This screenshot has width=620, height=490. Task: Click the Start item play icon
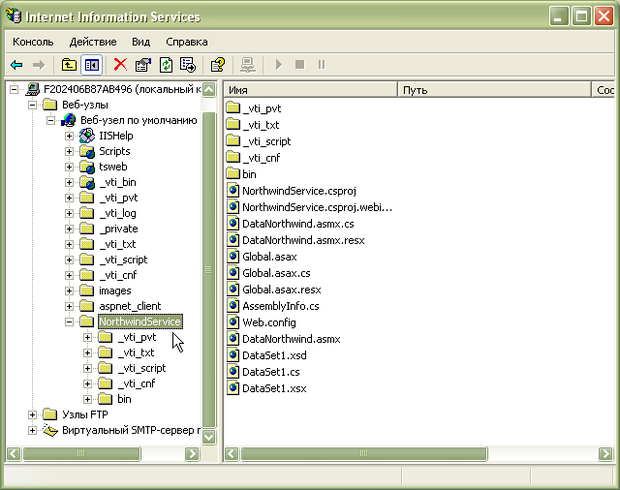coord(279,64)
